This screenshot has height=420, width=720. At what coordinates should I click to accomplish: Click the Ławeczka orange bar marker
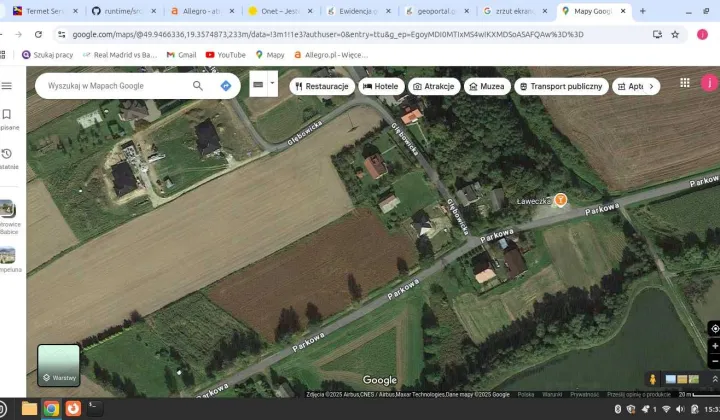(x=560, y=200)
